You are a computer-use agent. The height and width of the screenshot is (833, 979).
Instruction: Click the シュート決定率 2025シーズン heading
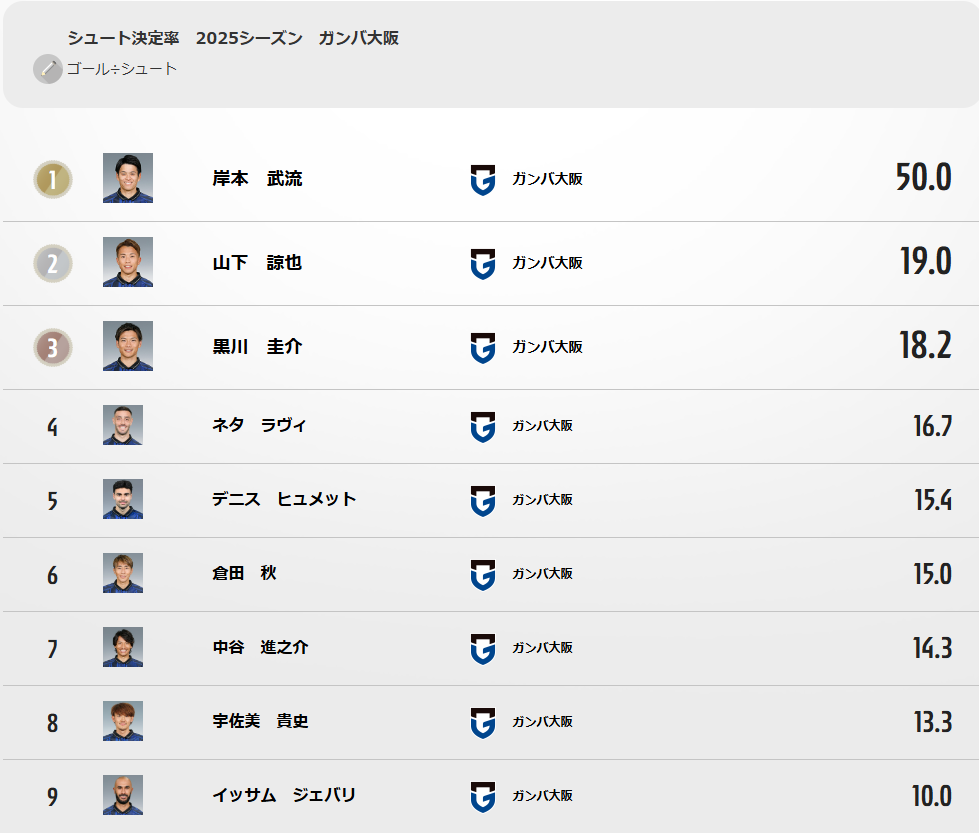coord(233,38)
